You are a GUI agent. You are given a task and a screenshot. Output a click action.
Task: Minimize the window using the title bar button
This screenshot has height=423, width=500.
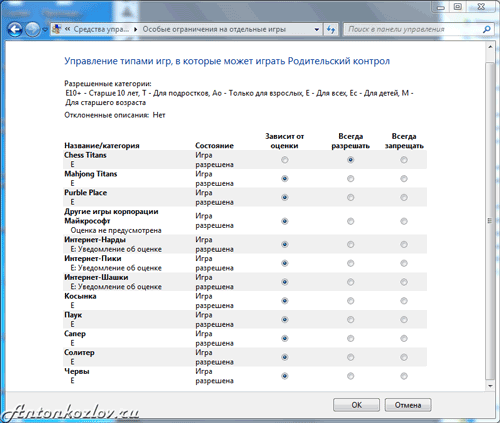[441, 7]
